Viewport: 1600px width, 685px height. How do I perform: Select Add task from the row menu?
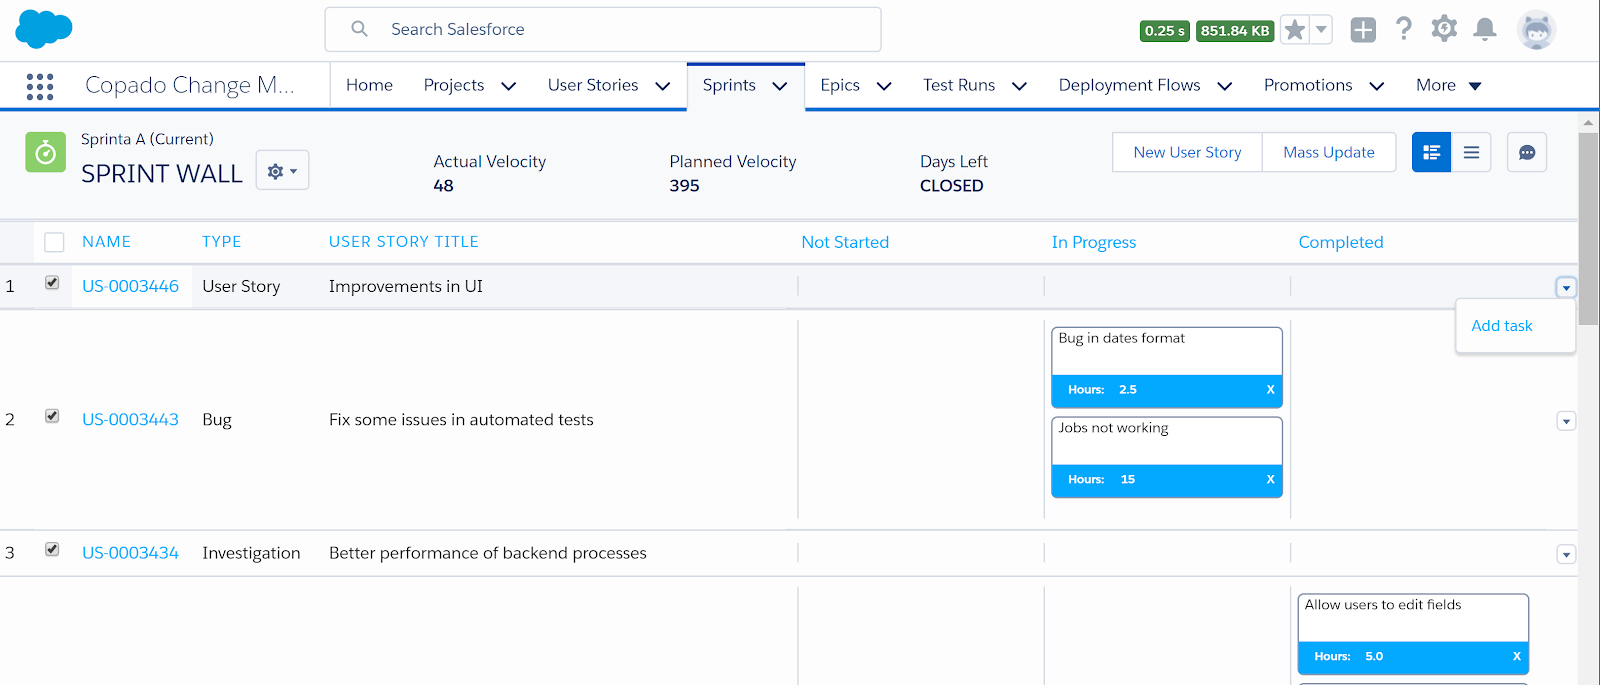(1502, 326)
